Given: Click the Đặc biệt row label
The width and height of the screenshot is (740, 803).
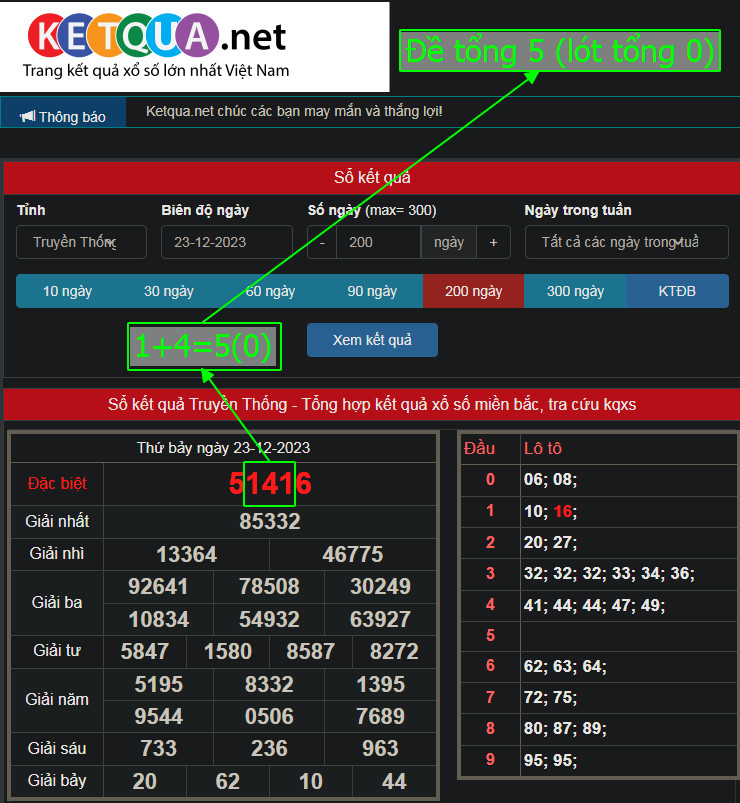Looking at the screenshot, I should tap(57, 483).
